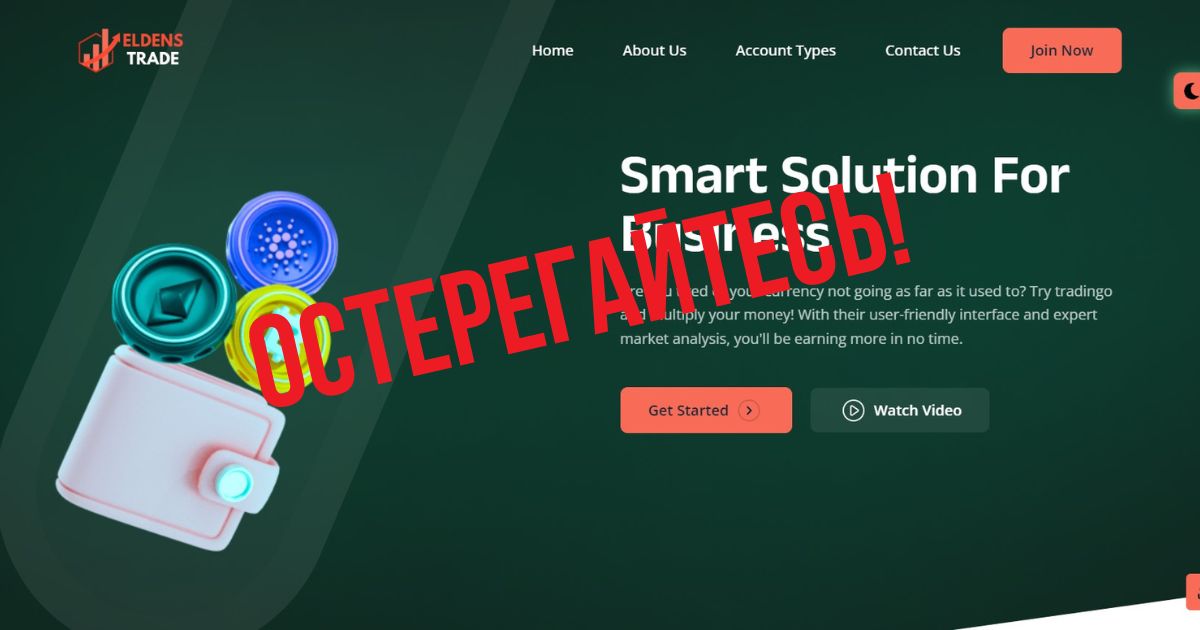Click the glowing clasp button on the wallet
This screenshot has width=1200, height=630.
tap(233, 485)
